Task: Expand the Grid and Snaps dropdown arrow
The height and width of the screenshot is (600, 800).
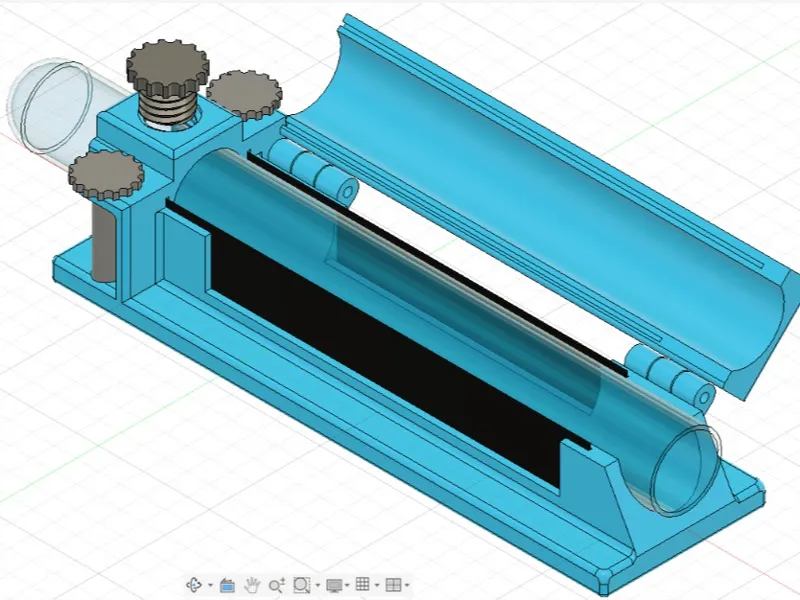Action: 377,585
